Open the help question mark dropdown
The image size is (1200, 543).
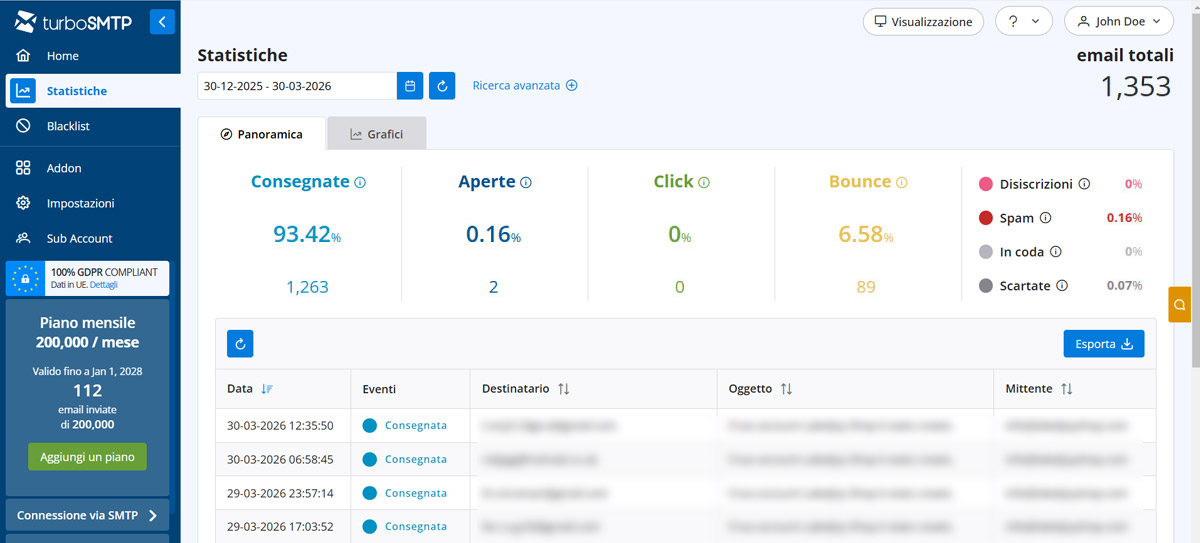pos(1024,21)
